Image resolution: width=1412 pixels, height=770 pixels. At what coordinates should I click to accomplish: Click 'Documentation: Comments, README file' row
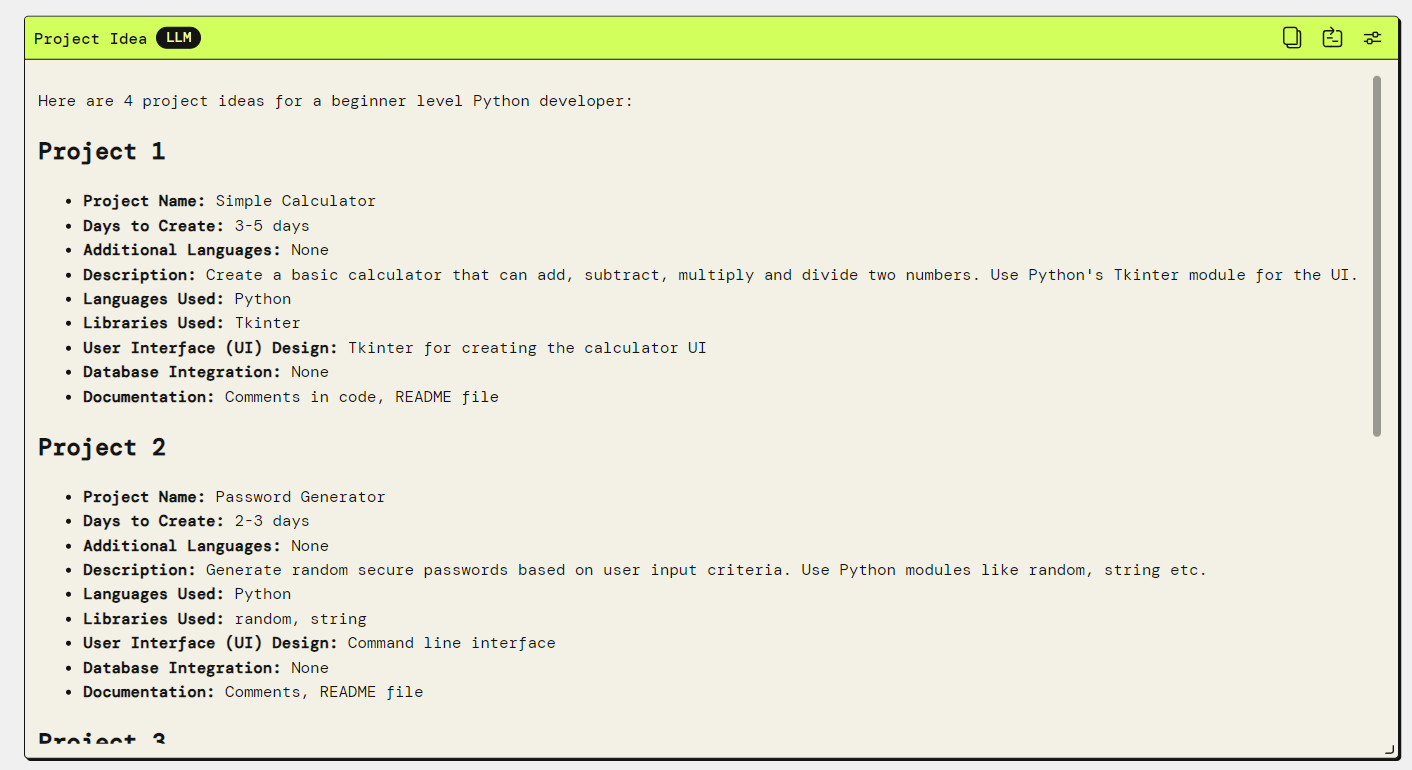click(253, 692)
